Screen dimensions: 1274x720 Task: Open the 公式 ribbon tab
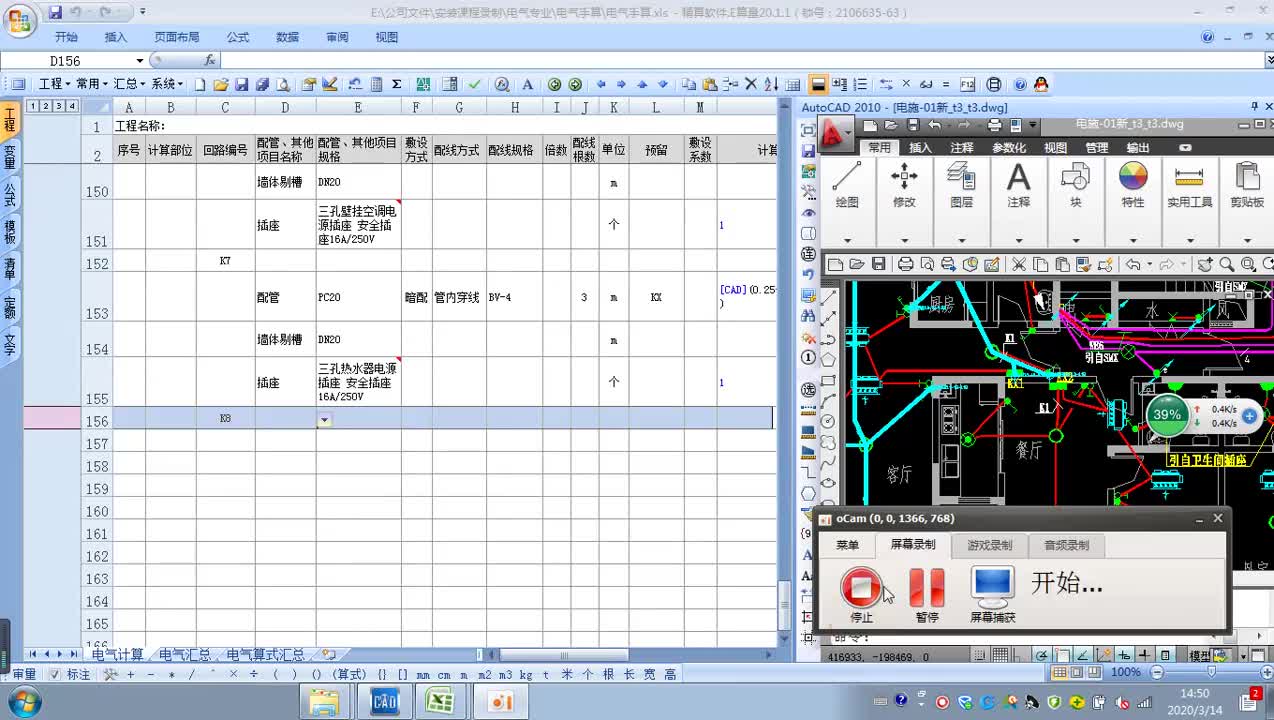pyautogui.click(x=238, y=37)
